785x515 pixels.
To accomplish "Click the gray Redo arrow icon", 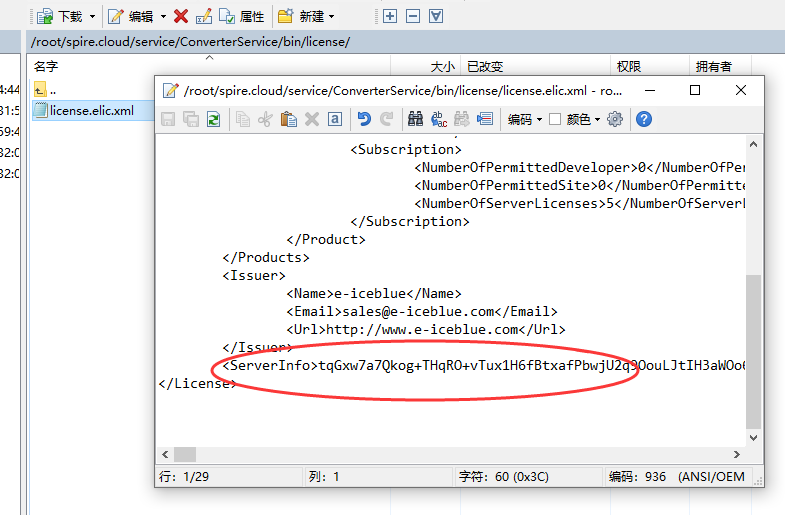I will pos(386,119).
